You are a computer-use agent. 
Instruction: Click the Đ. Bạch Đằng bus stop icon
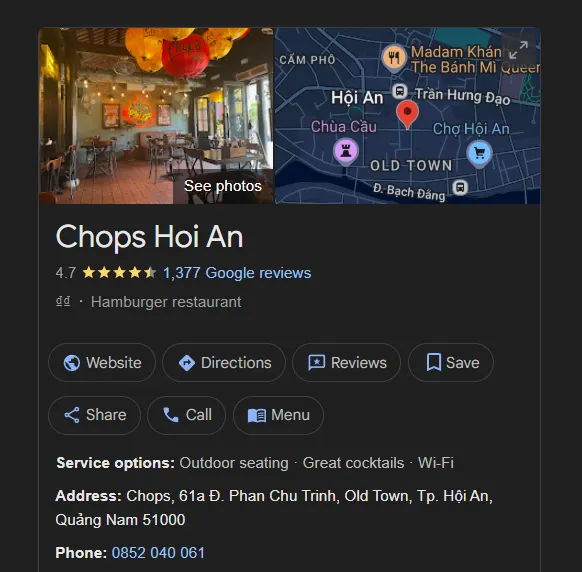tap(460, 187)
